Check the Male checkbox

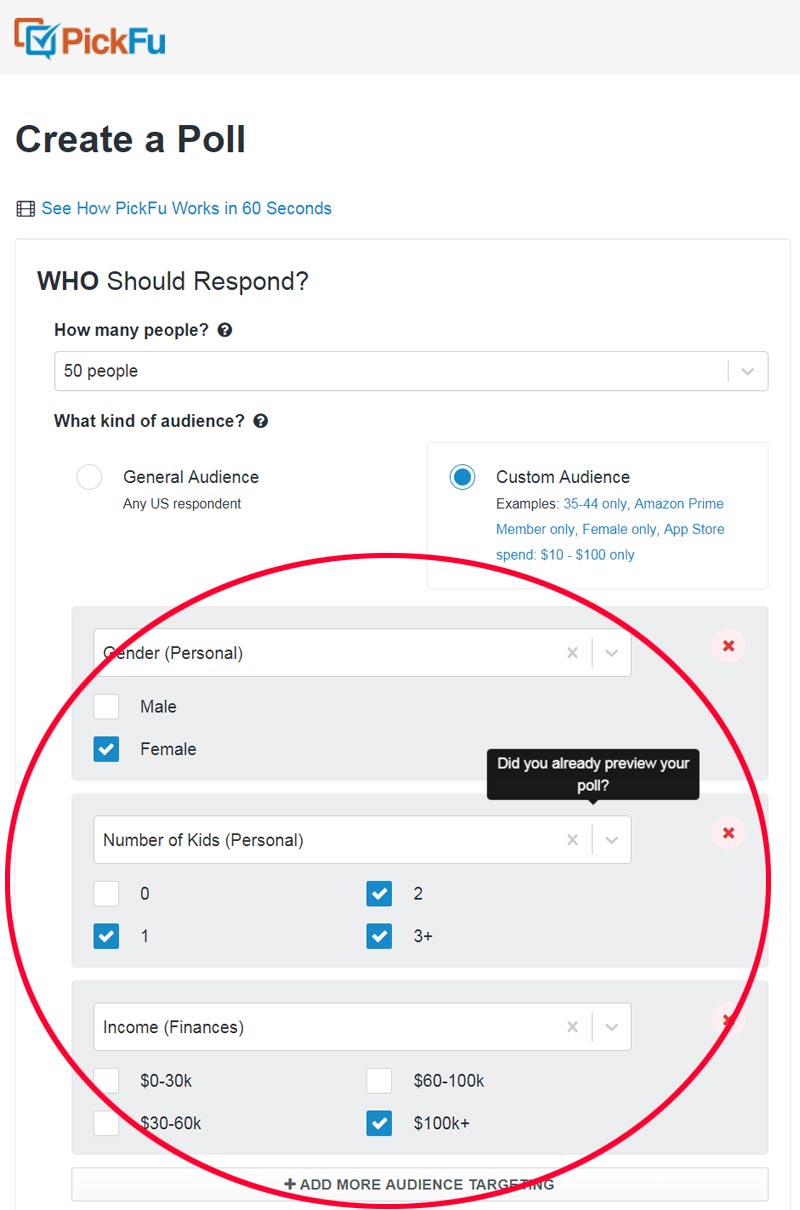[106, 706]
